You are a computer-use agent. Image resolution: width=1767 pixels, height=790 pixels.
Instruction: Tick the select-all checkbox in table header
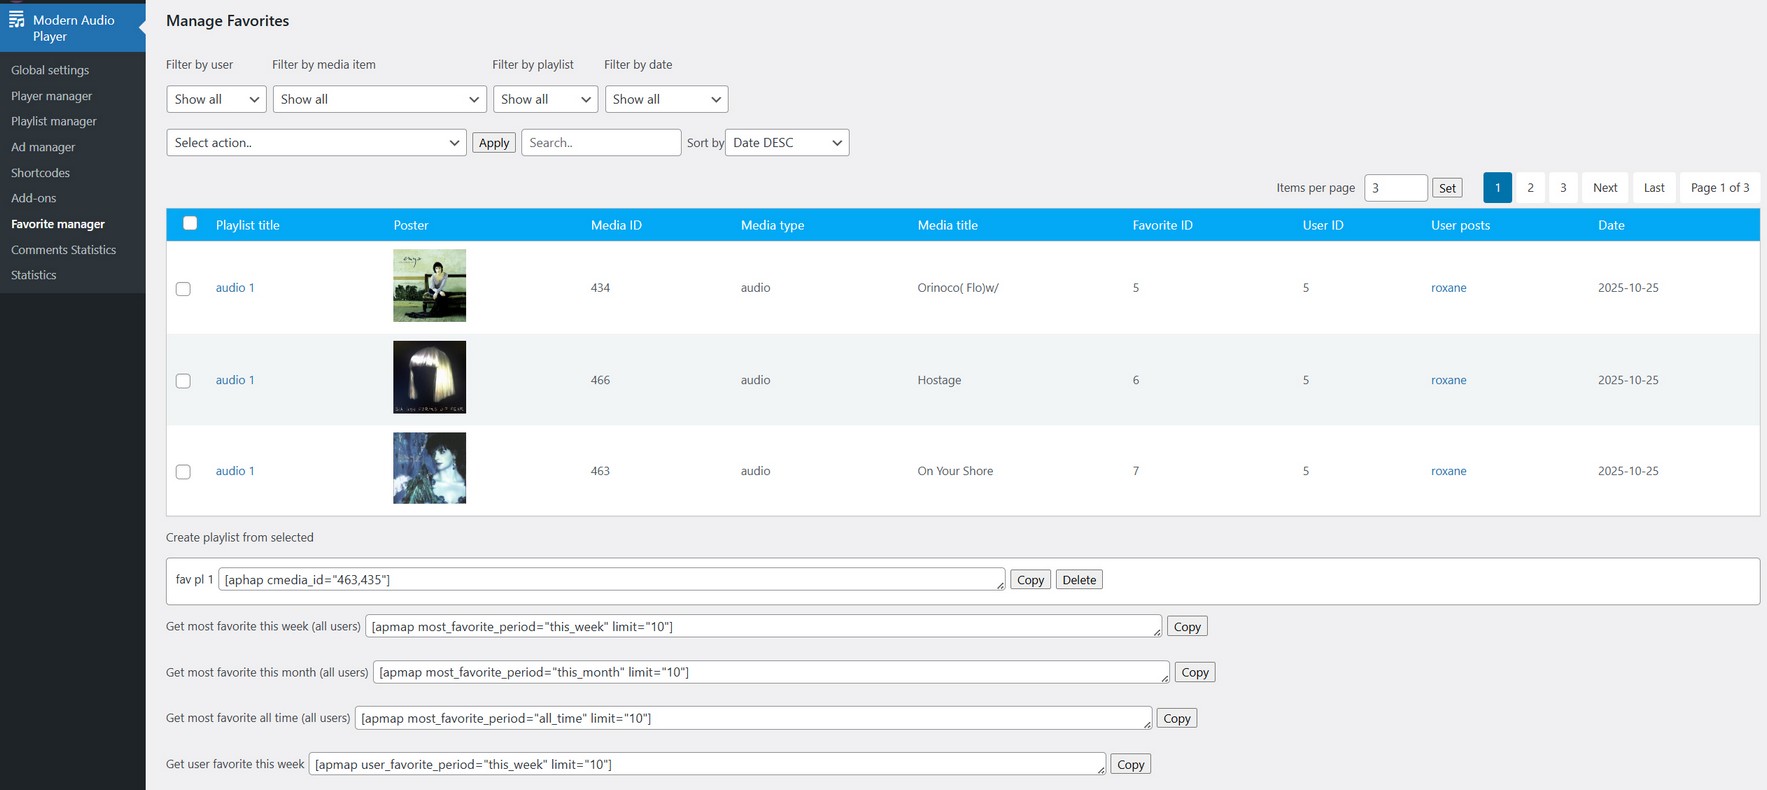190,224
